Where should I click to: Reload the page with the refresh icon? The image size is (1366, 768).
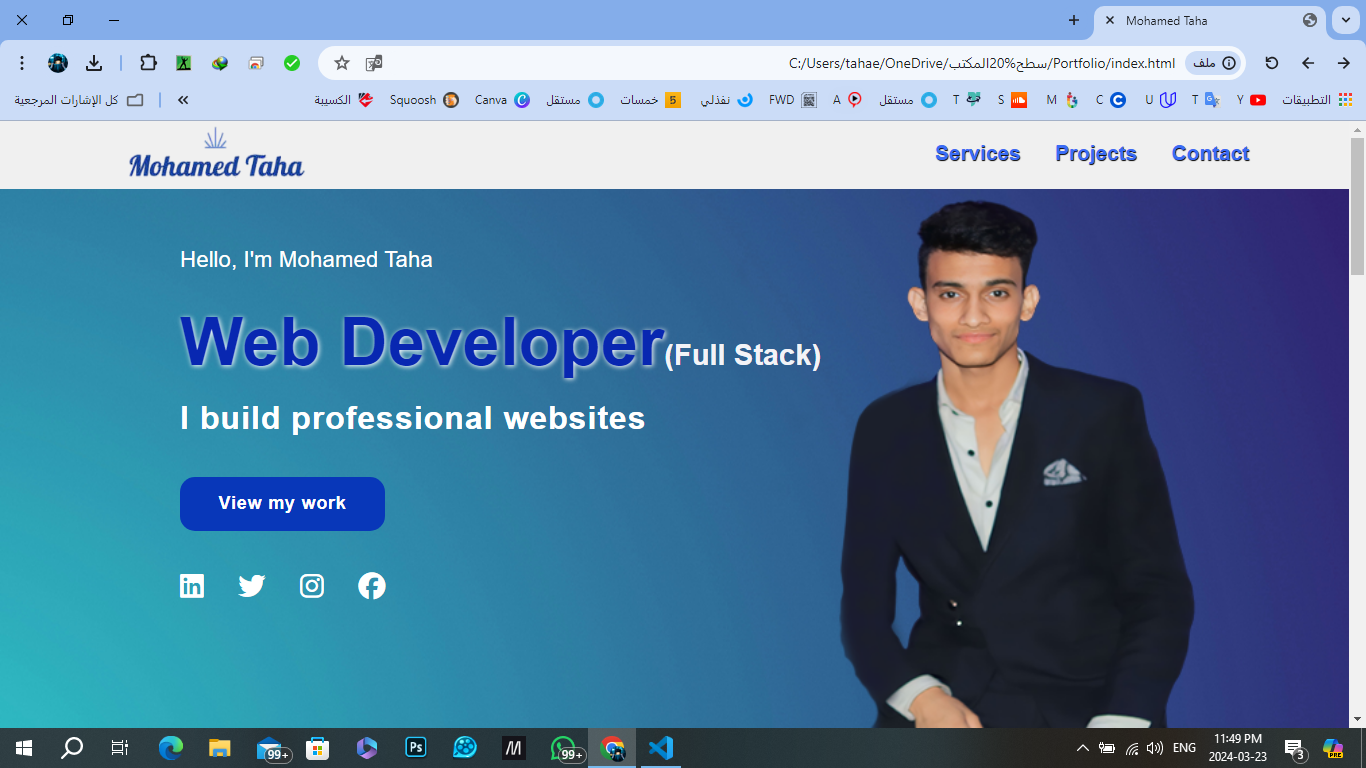[1272, 63]
